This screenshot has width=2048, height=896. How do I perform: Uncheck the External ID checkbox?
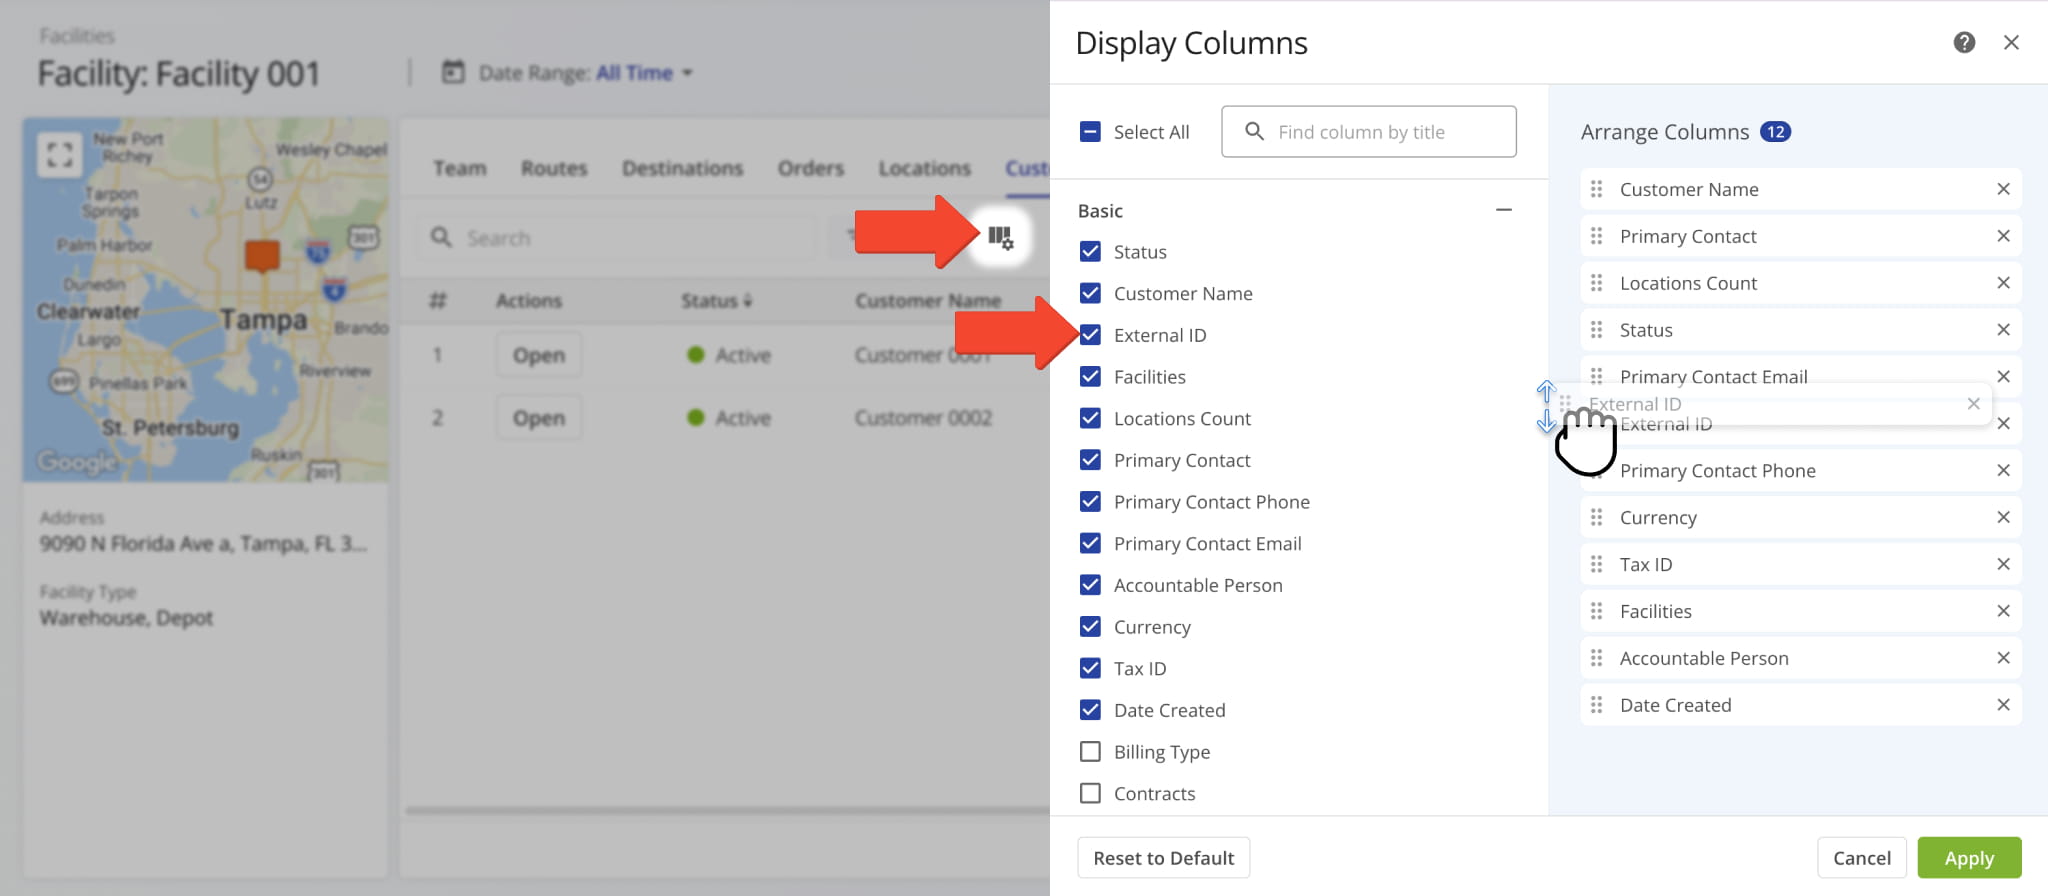[1090, 335]
